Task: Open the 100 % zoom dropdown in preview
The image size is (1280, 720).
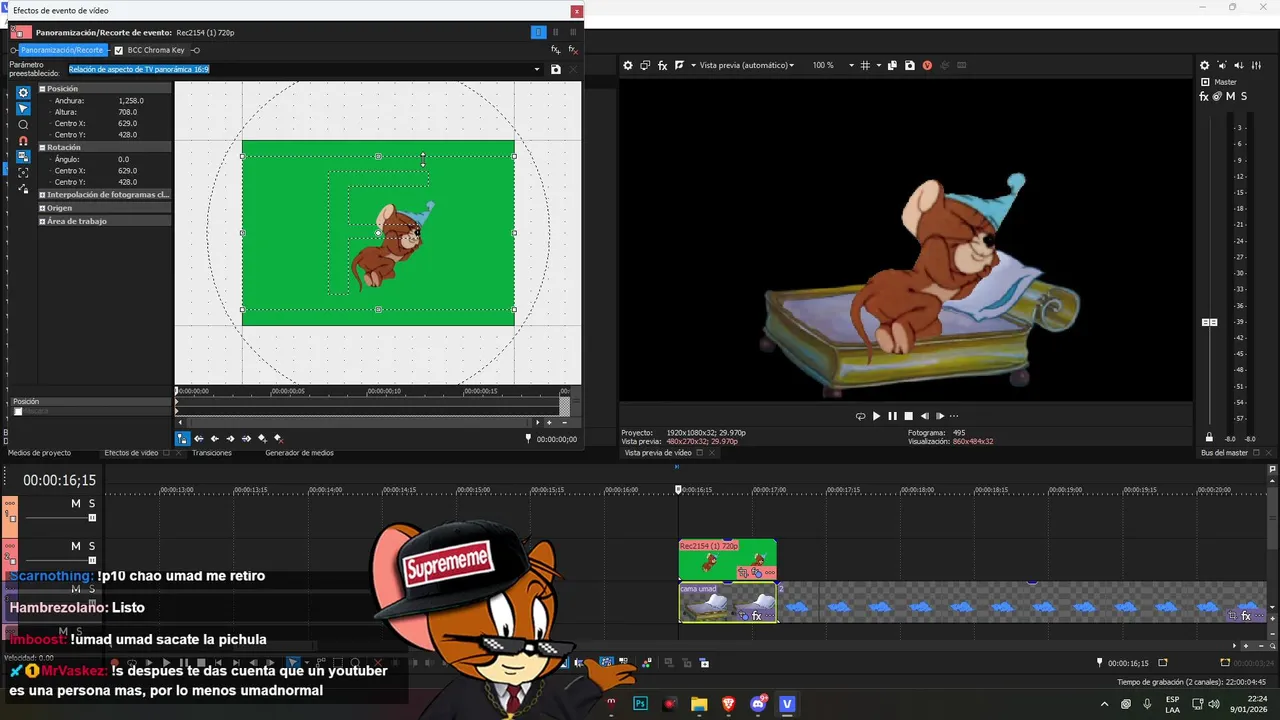Action: pyautogui.click(x=826, y=65)
